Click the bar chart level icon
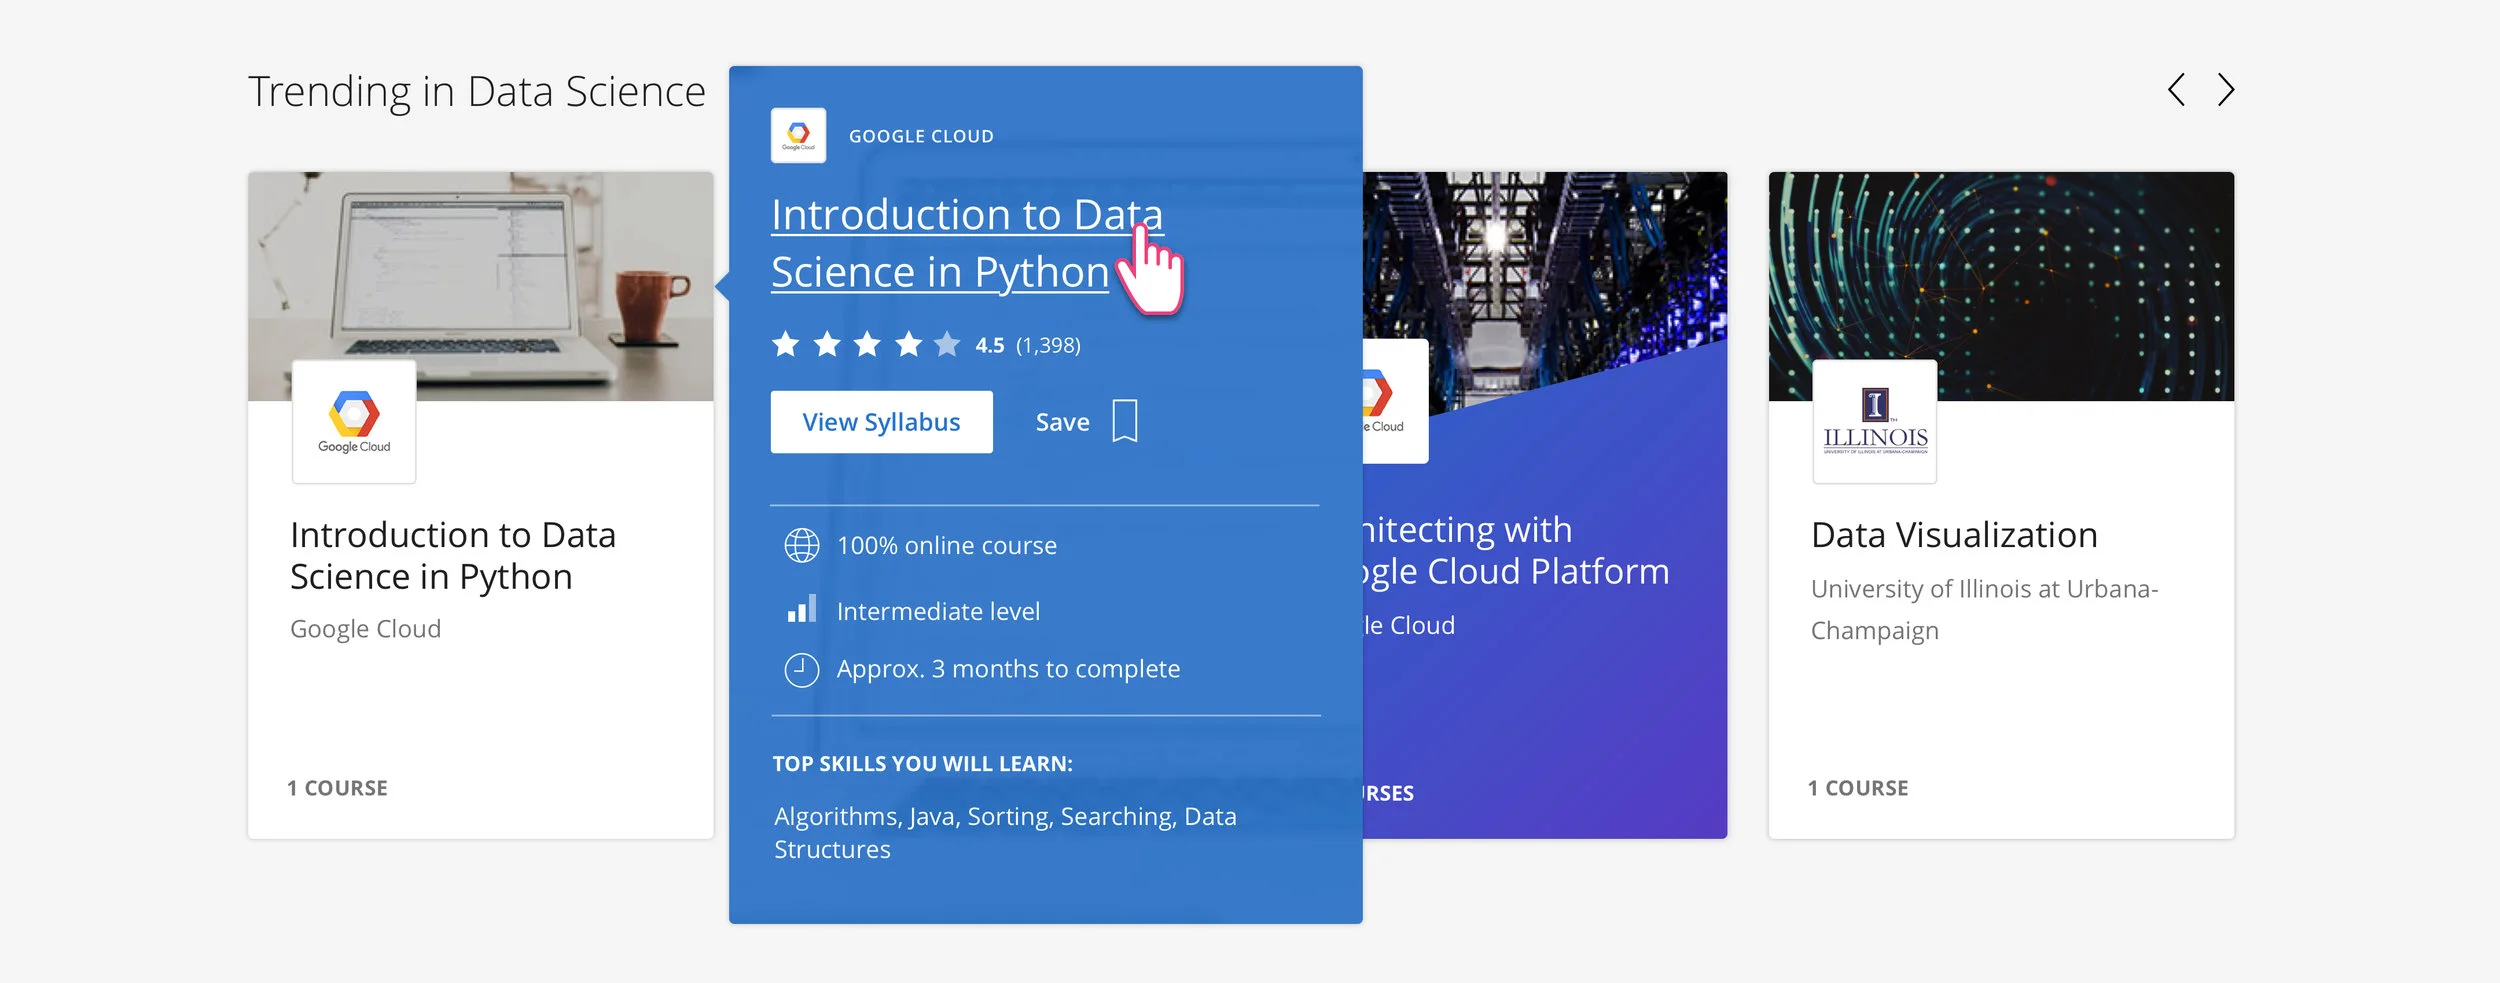The height and width of the screenshot is (983, 2500). 801,609
